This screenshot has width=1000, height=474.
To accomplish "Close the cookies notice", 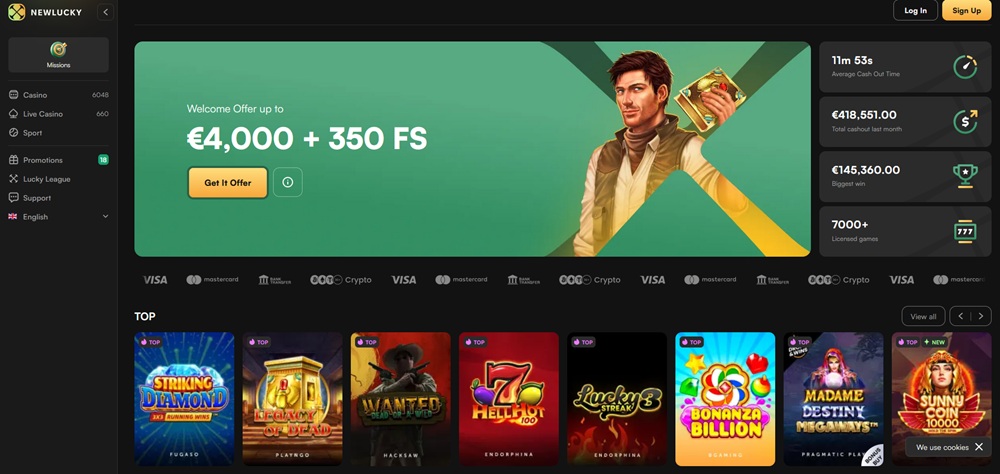I will tap(979, 447).
